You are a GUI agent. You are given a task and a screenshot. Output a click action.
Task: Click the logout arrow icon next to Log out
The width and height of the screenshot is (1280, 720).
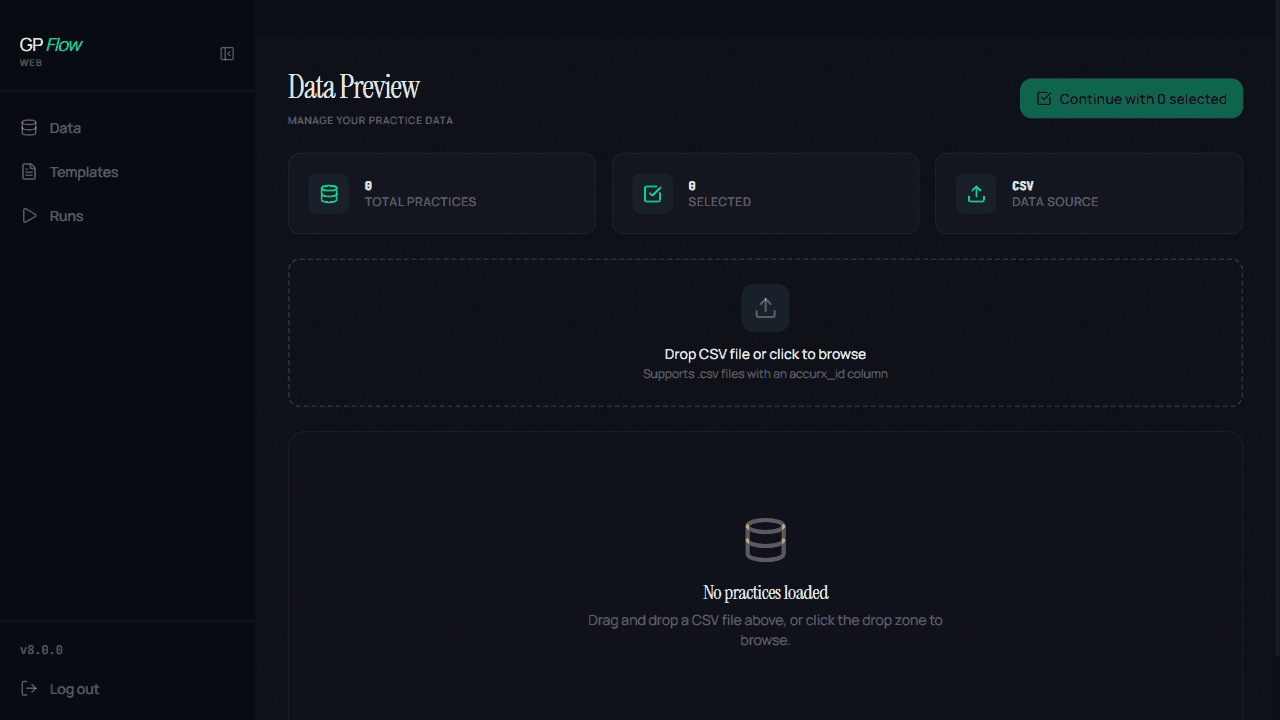coord(28,688)
